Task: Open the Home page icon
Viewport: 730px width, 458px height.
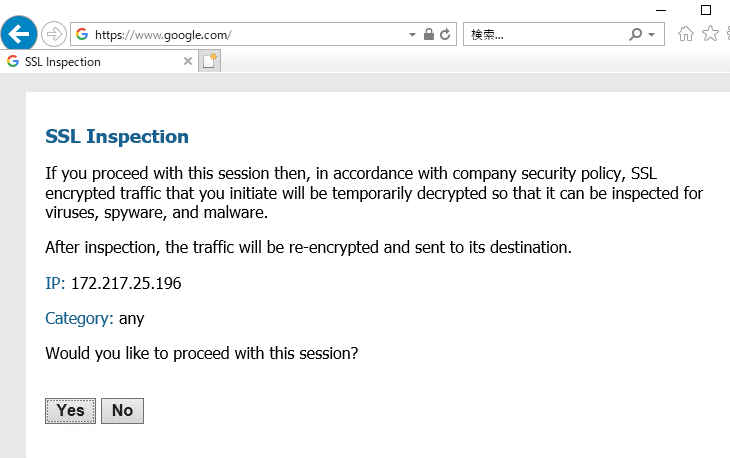Action: point(686,34)
